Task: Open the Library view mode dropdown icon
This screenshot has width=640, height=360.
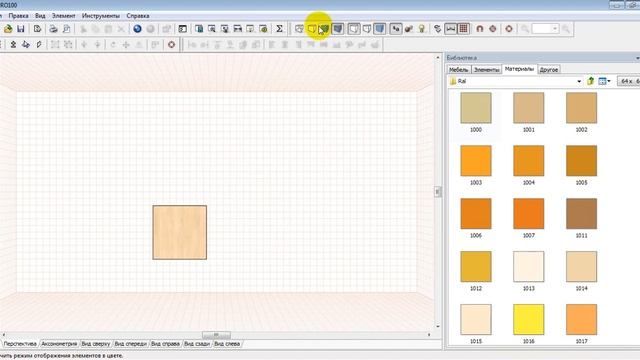Action: click(604, 81)
